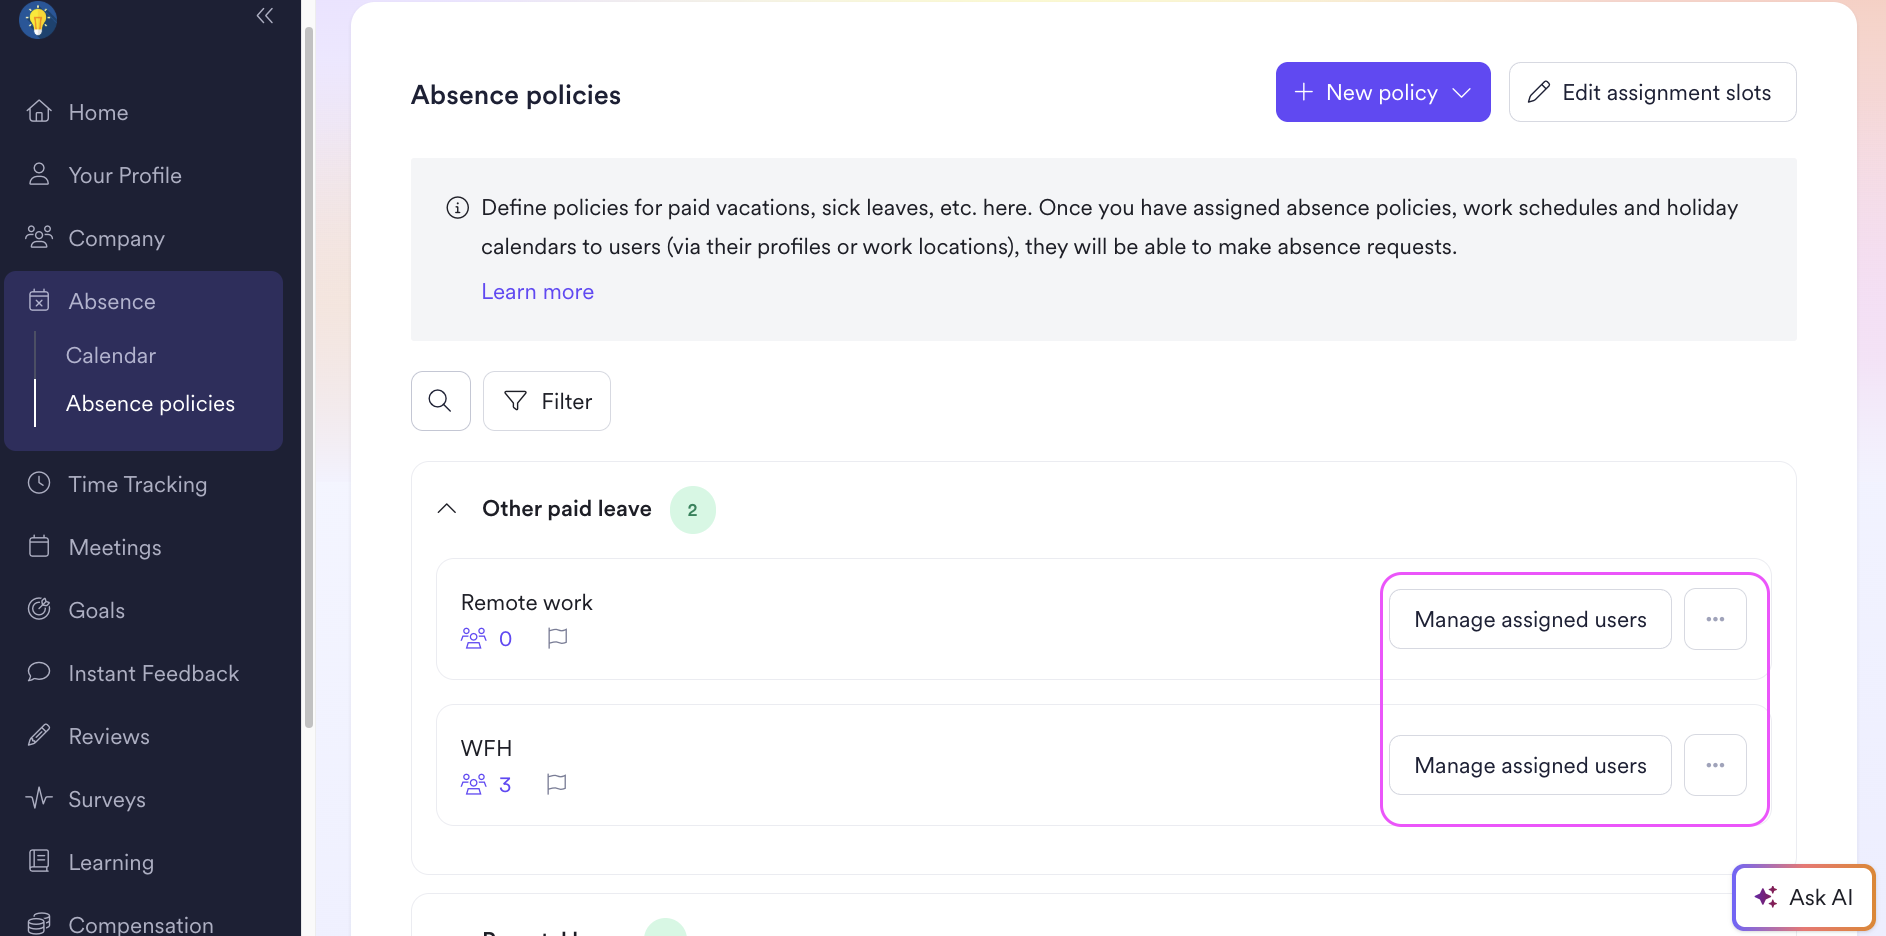Click the info icon in the banner
This screenshot has width=1886, height=936.
(457, 208)
